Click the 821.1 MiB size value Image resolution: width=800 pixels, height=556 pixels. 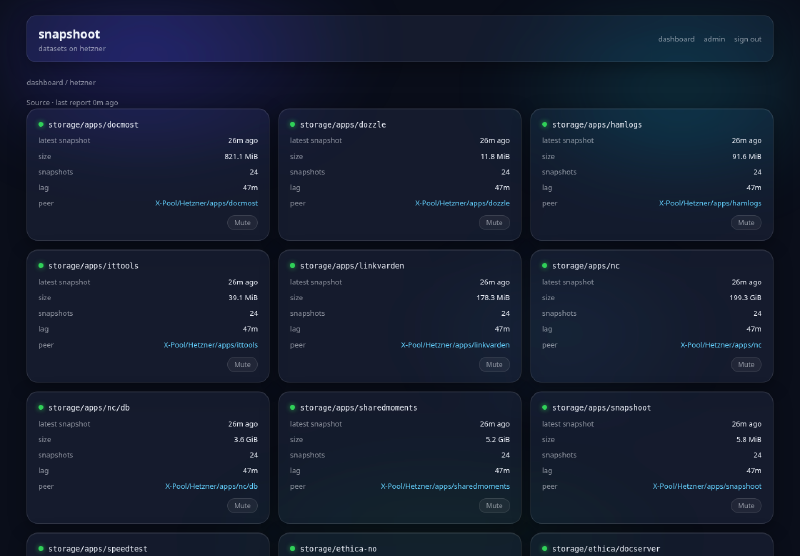[241, 157]
